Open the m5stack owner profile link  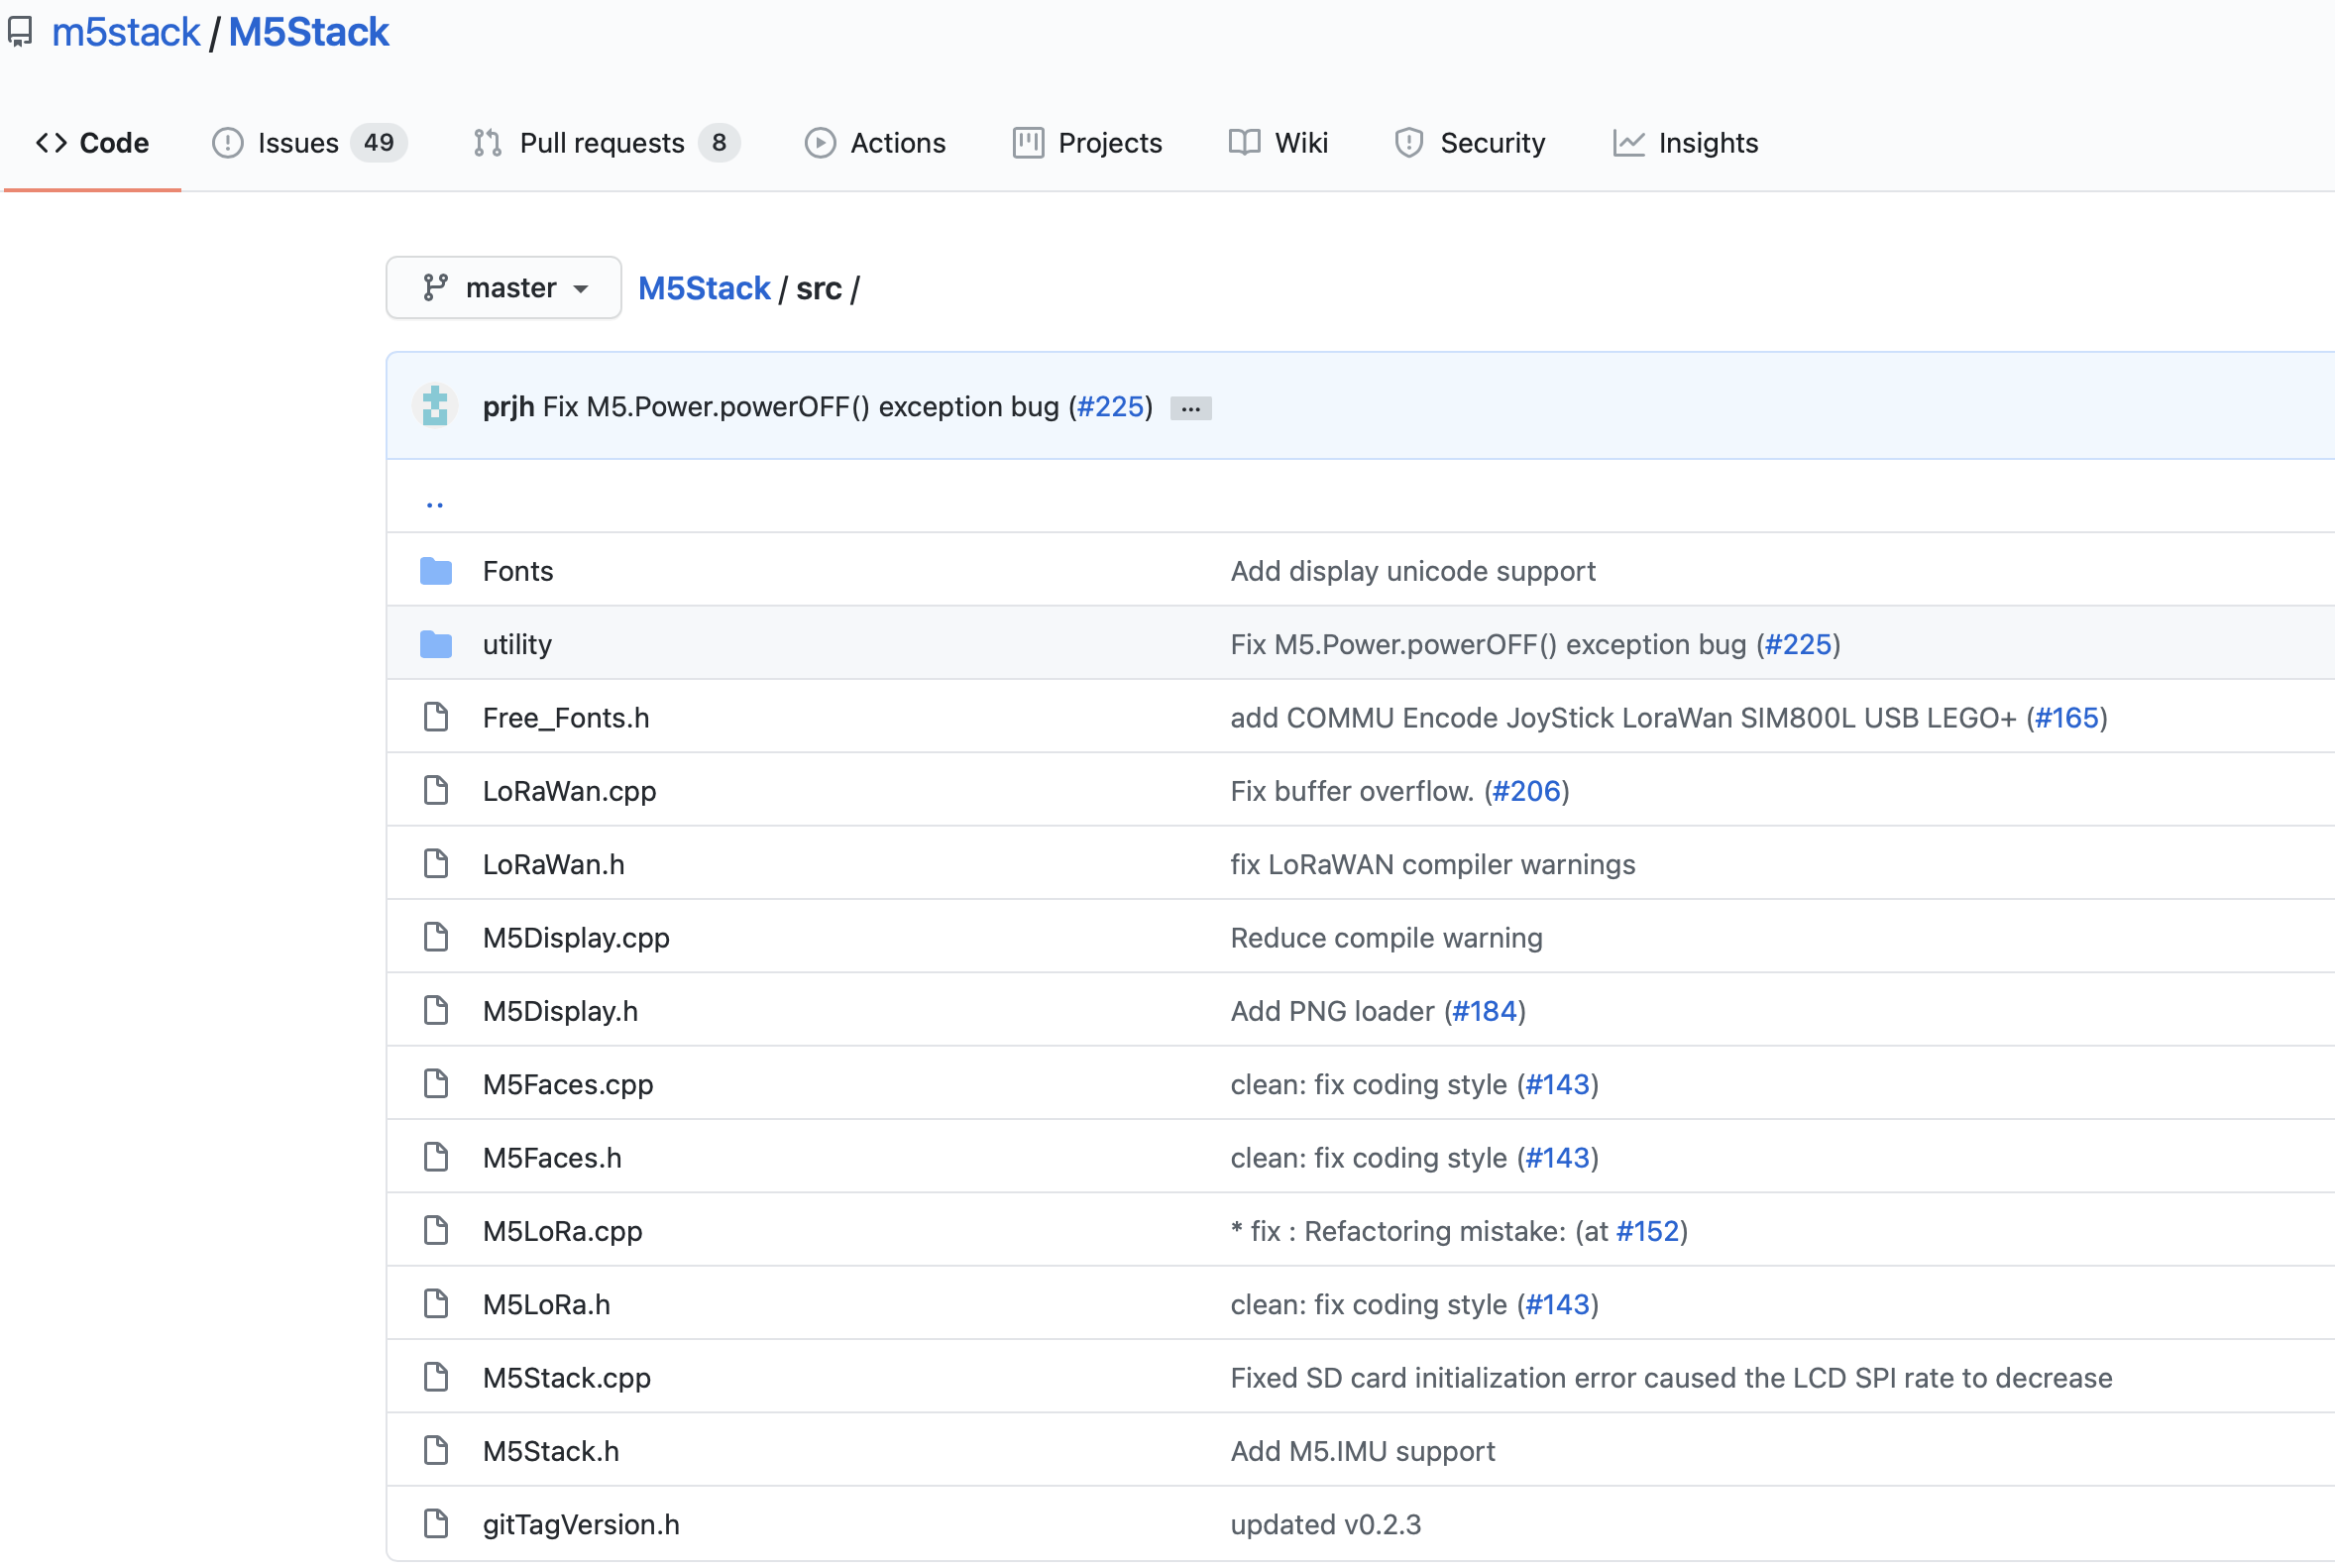point(126,32)
